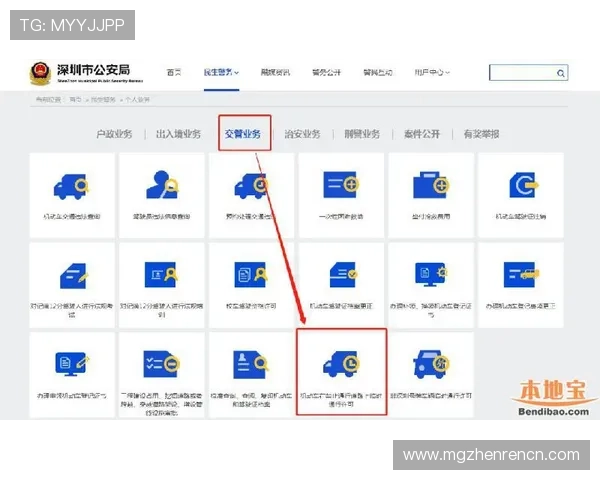600x480 pixels.
Task: Switch to the 交警业务 tab
Action: click(243, 134)
